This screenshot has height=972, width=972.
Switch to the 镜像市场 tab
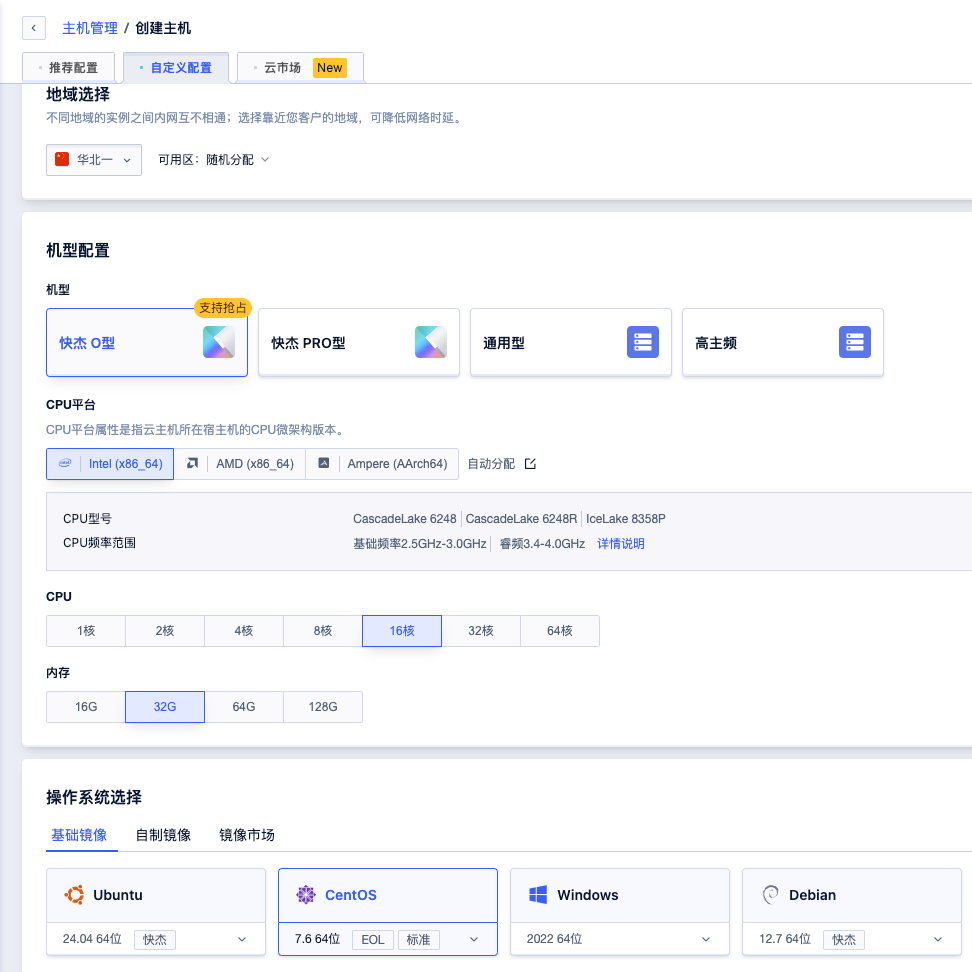pyautogui.click(x=247, y=835)
